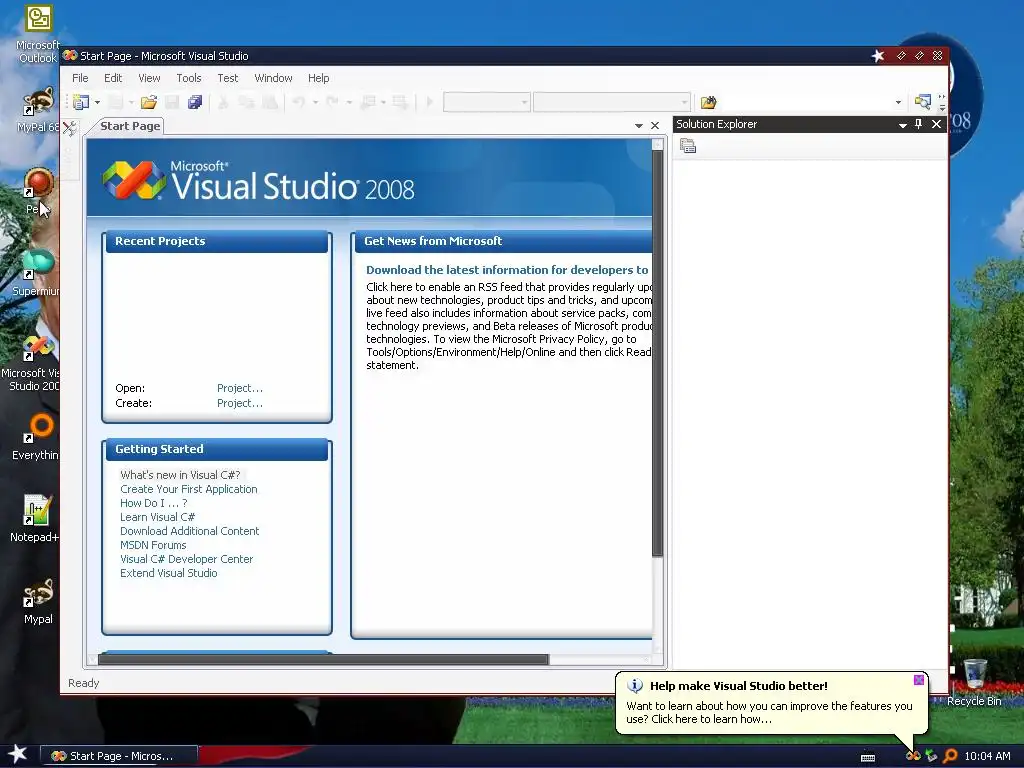Click the Start Debugging play icon
The width and height of the screenshot is (1024, 768).
tap(429, 102)
